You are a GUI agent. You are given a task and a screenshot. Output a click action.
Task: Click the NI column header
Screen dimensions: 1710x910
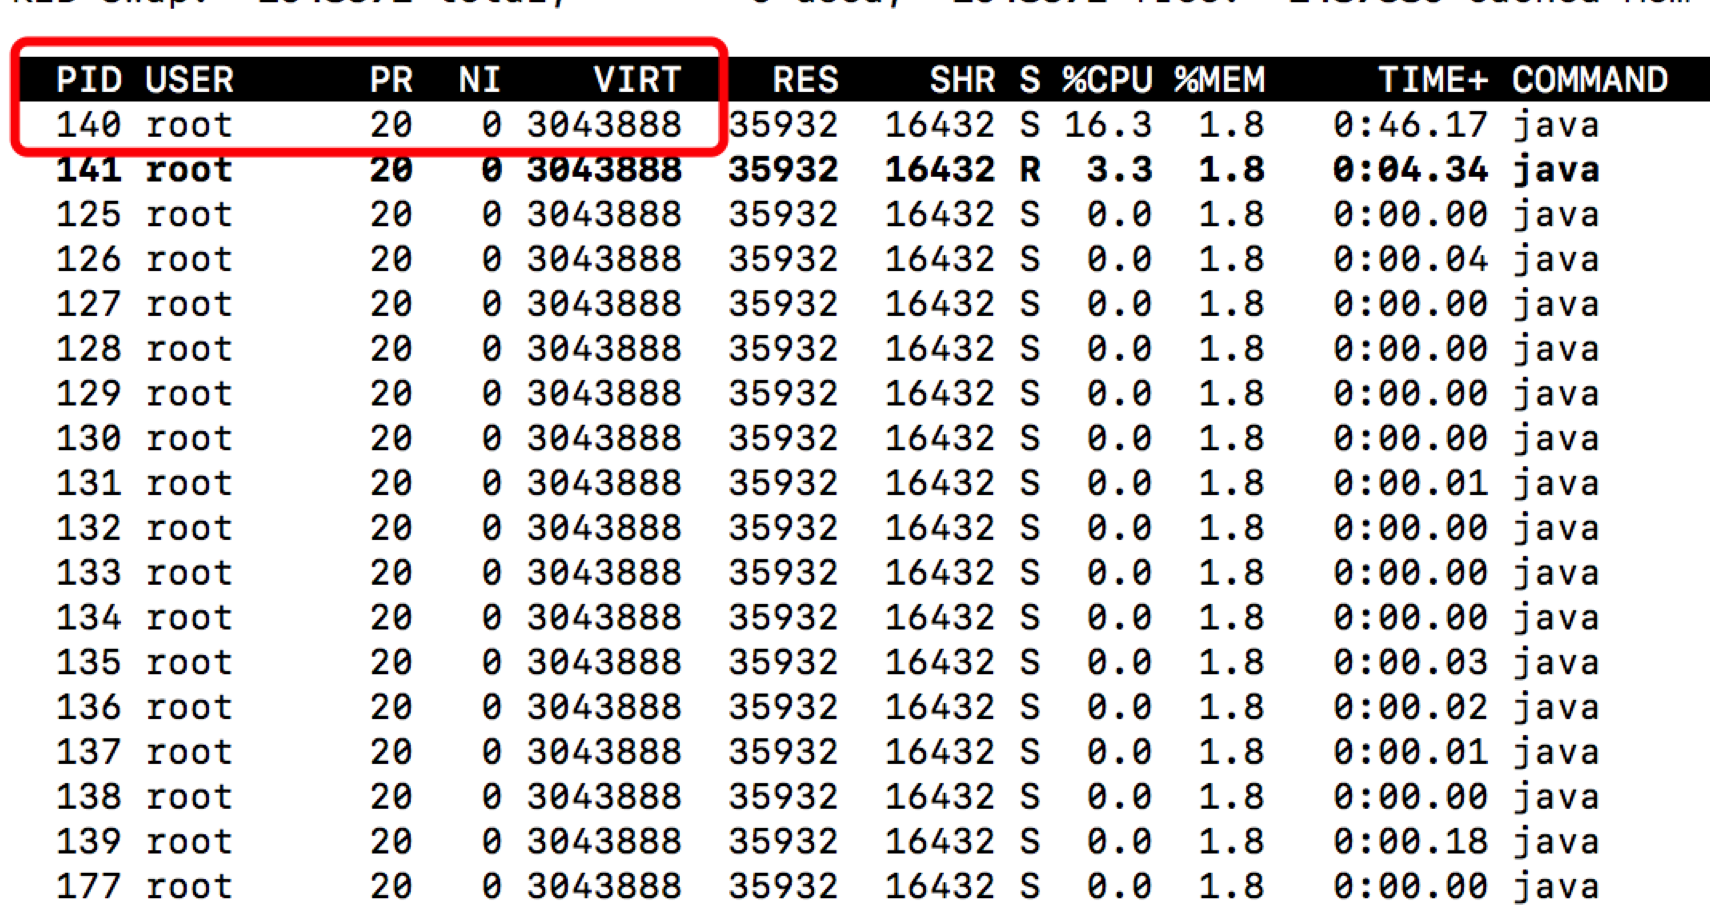pyautogui.click(x=479, y=80)
